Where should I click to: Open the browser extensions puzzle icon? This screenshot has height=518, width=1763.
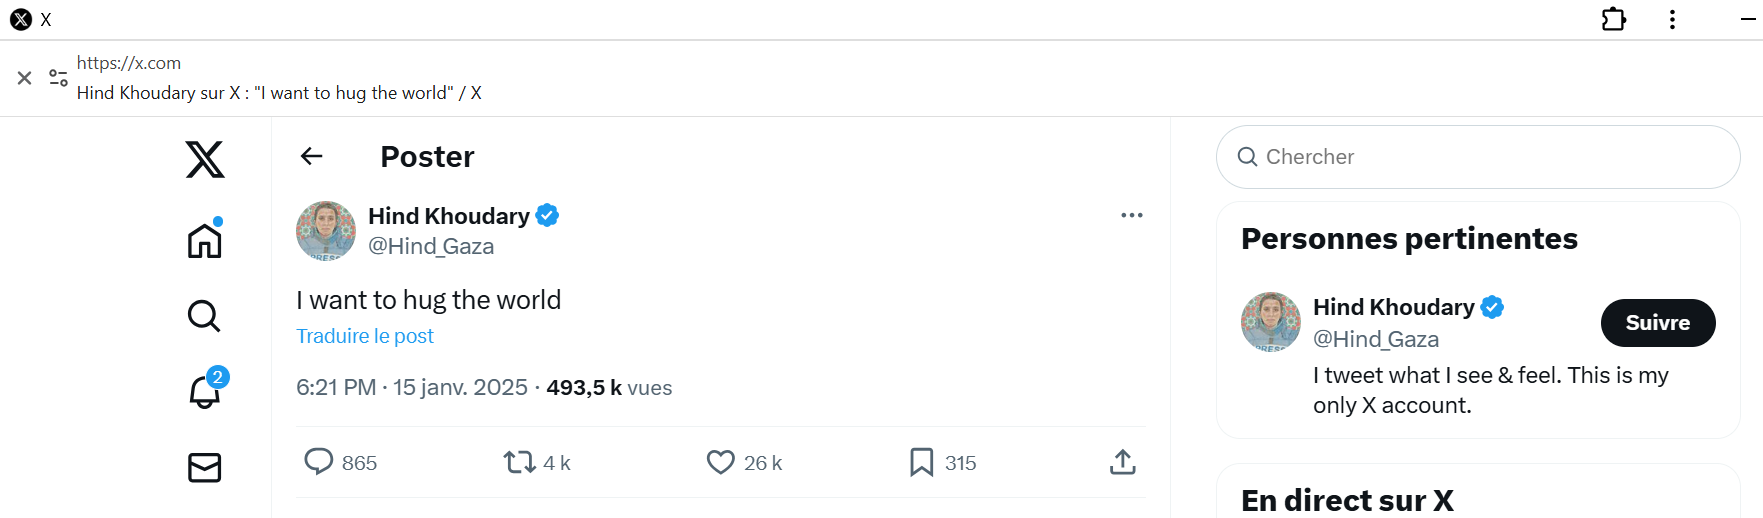coord(1613,19)
